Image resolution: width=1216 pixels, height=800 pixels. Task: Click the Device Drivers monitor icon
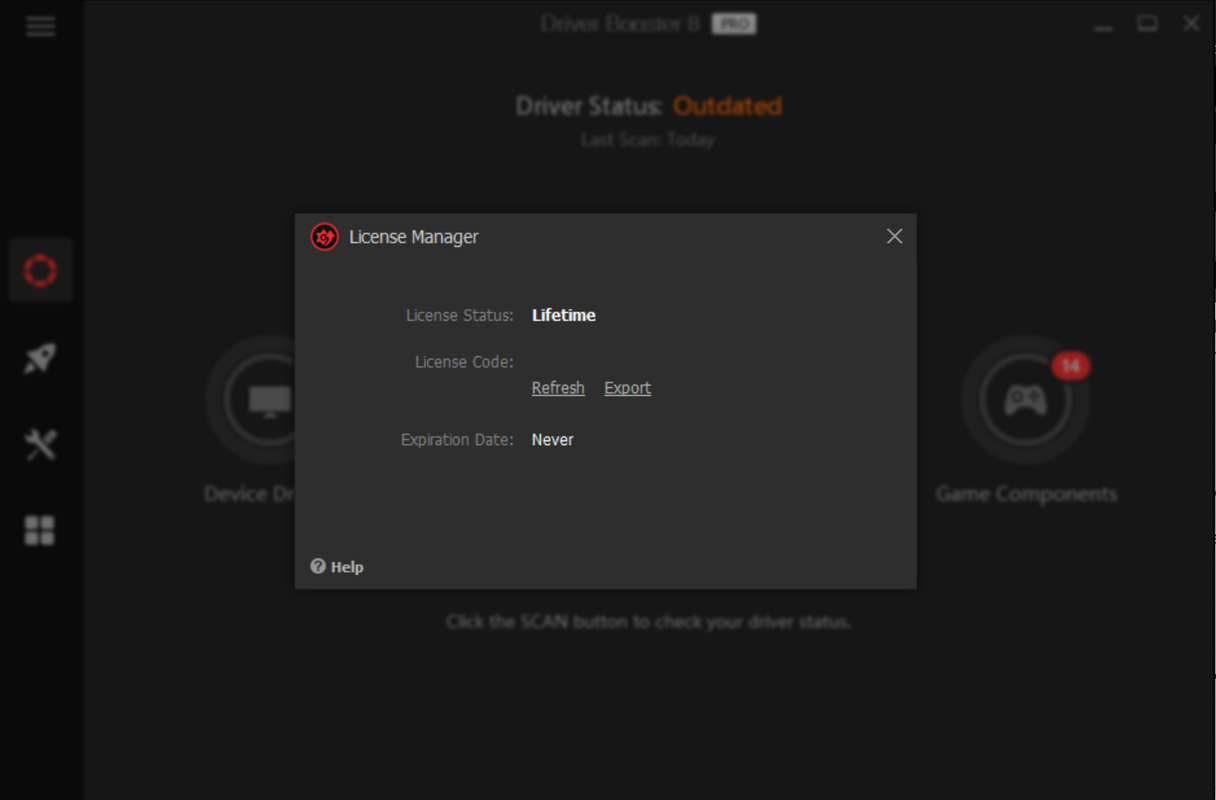[x=268, y=400]
